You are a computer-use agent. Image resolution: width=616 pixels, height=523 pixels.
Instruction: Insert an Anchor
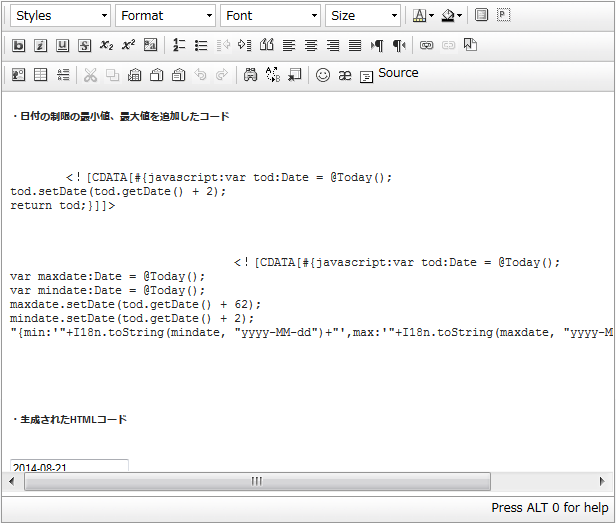tap(470, 46)
